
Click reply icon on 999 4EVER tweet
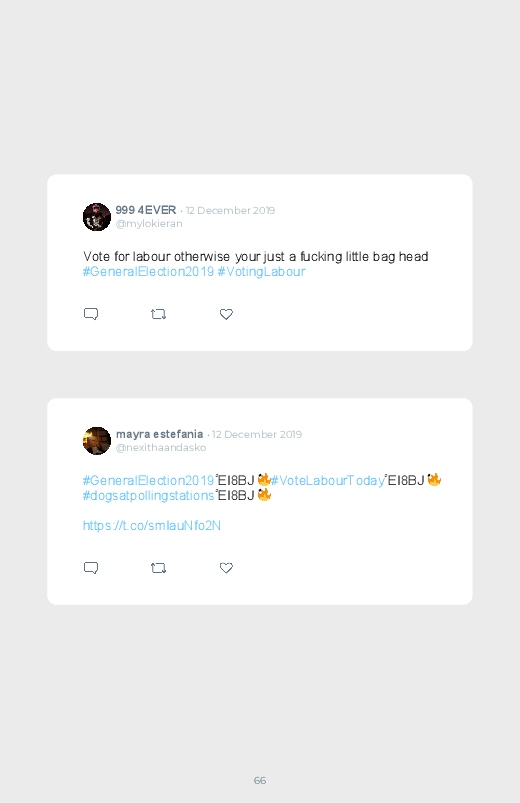[91, 314]
